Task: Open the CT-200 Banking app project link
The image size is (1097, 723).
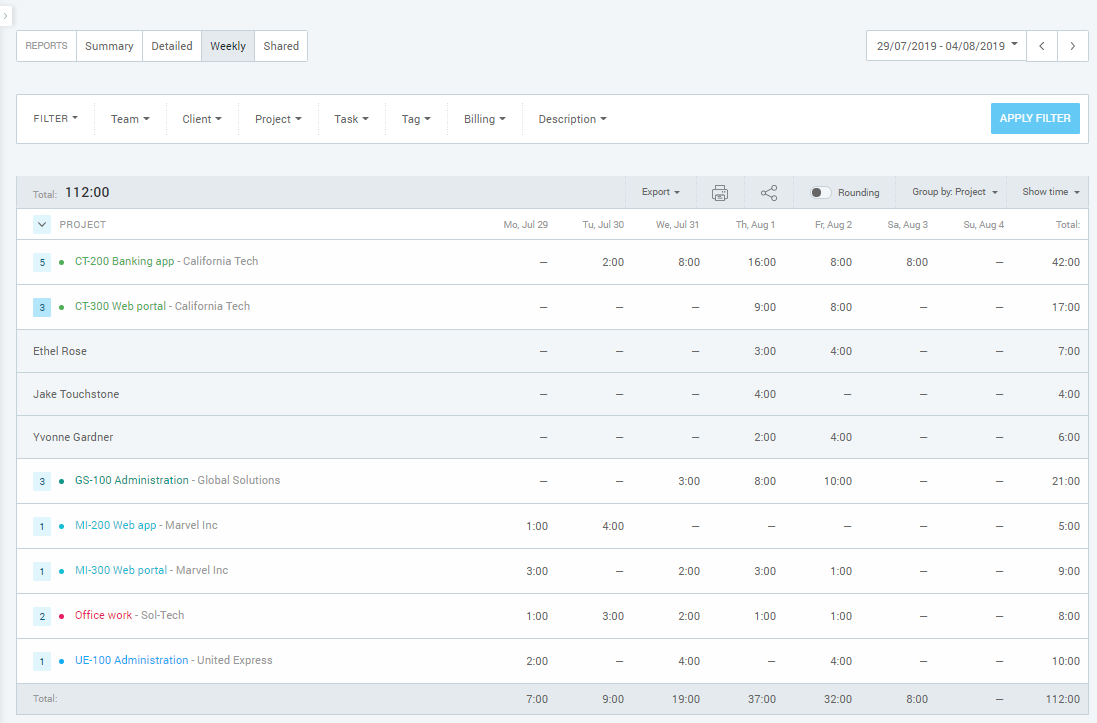Action: coord(125,261)
